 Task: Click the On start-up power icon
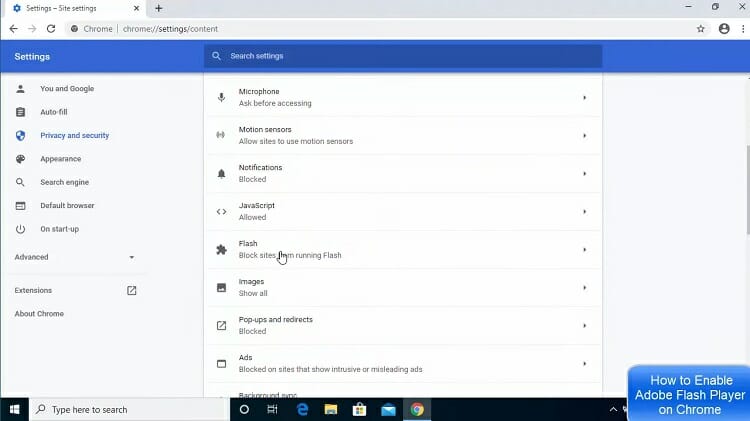tap(20, 229)
